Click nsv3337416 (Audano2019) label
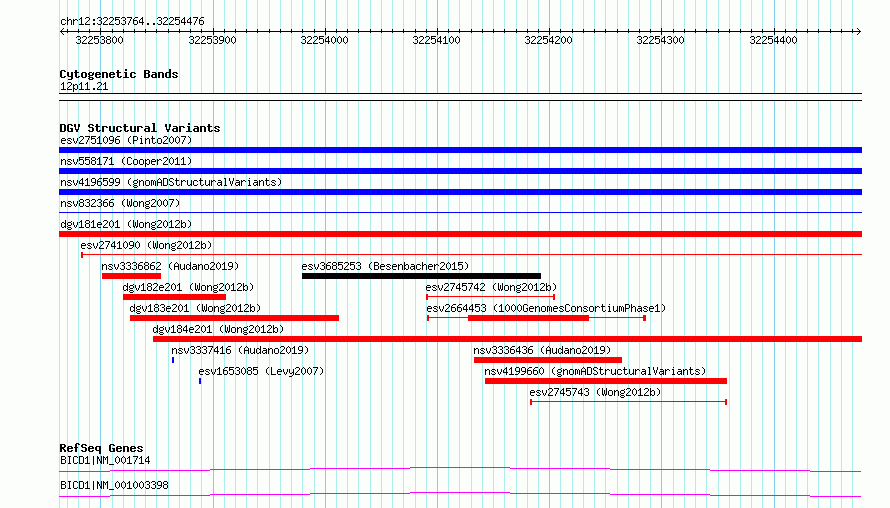Screen dimensions: 890x508 (240, 350)
